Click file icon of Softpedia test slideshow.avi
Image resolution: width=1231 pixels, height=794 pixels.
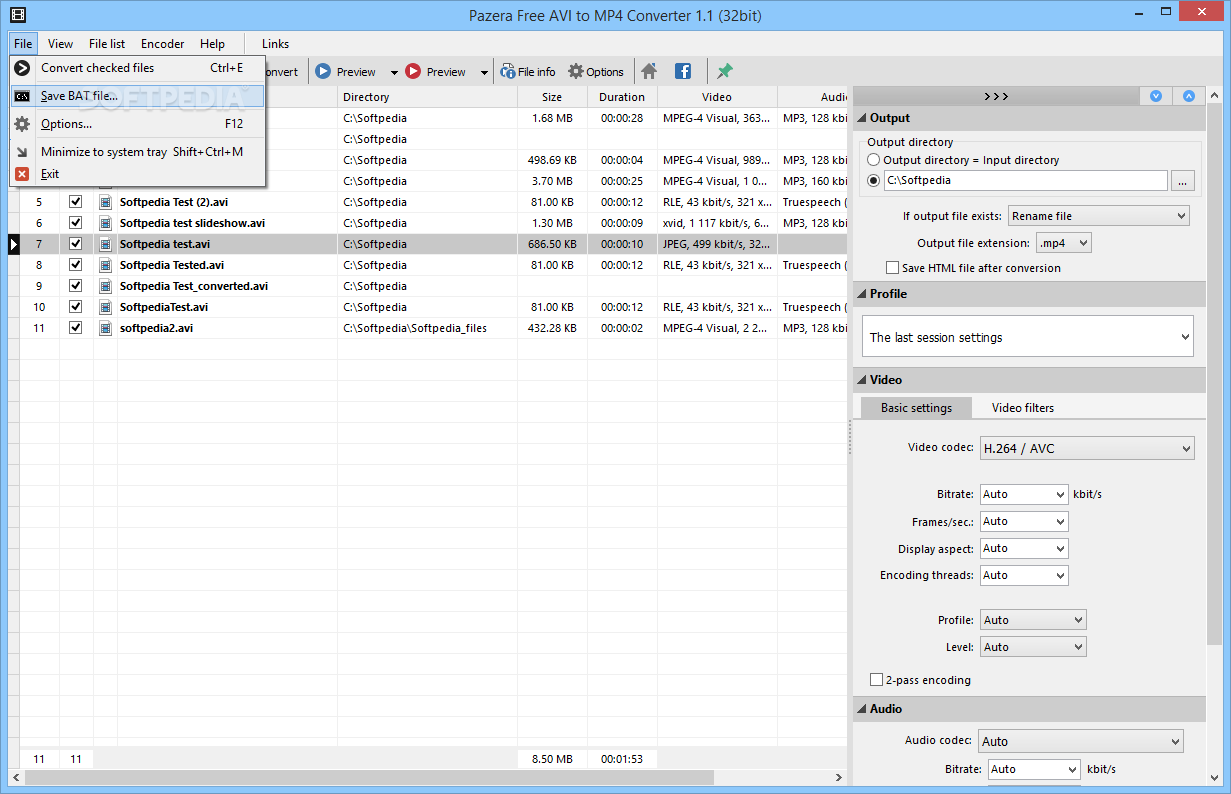105,223
